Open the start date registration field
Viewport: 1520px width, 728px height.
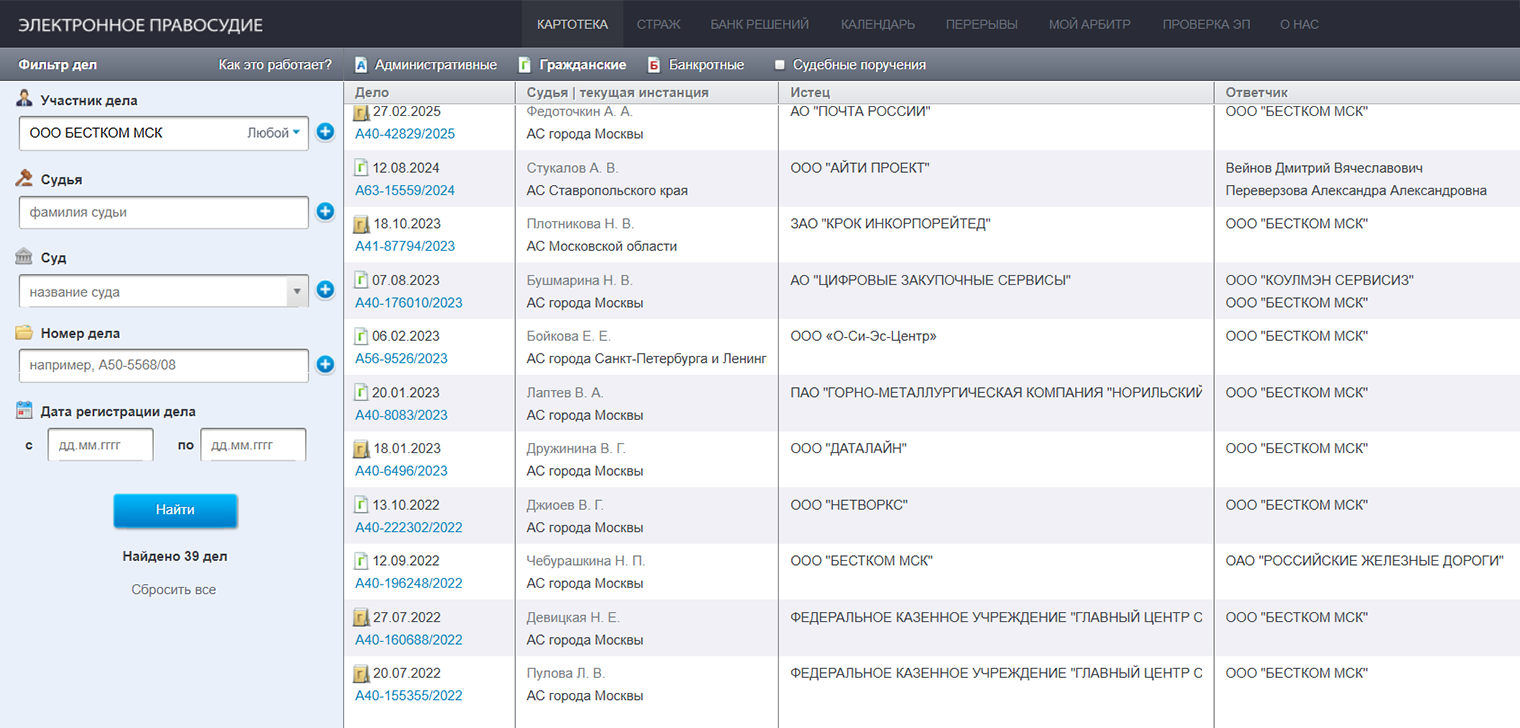[100, 445]
